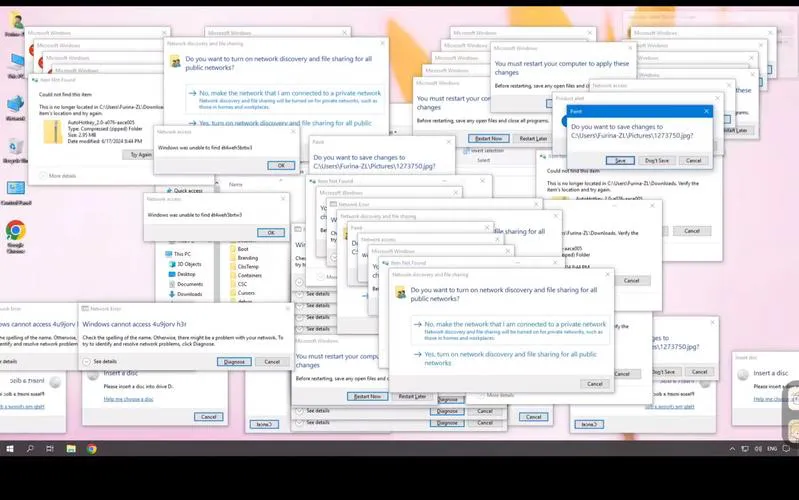This screenshot has width=799, height=500.
Task: Choose Yes, turn on network discovery in front dialog
Action: pos(509,358)
